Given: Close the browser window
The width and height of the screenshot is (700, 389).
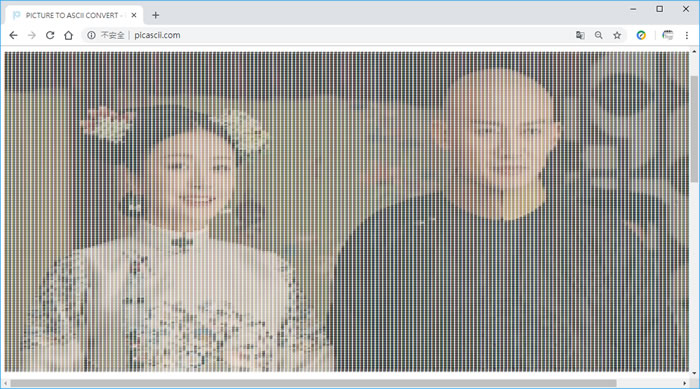Looking at the screenshot, I should pyautogui.click(x=686, y=9).
